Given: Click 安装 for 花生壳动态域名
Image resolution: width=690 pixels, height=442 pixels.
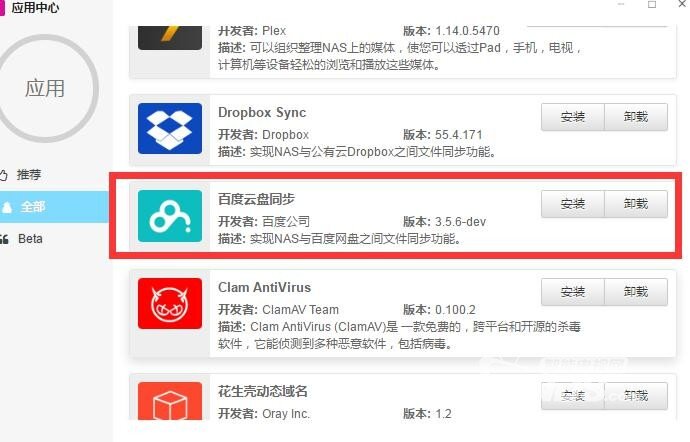Looking at the screenshot, I should click(573, 396).
